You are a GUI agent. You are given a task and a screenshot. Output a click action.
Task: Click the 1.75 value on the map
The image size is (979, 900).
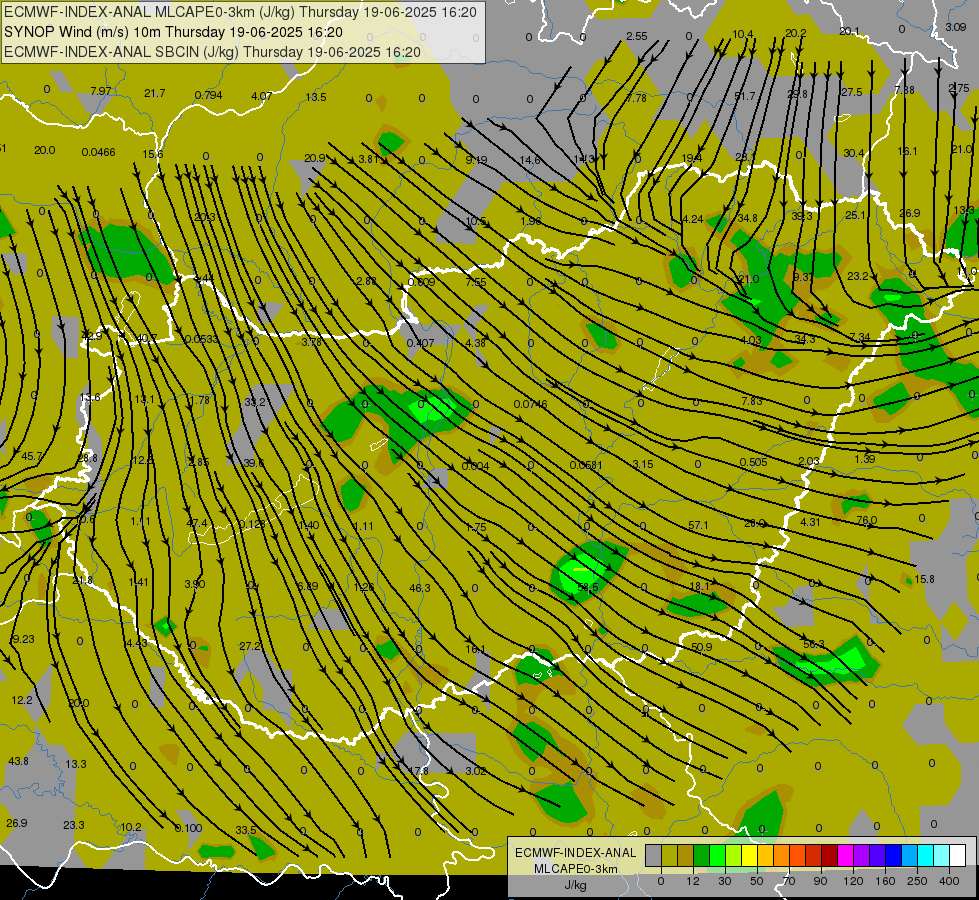point(476,527)
